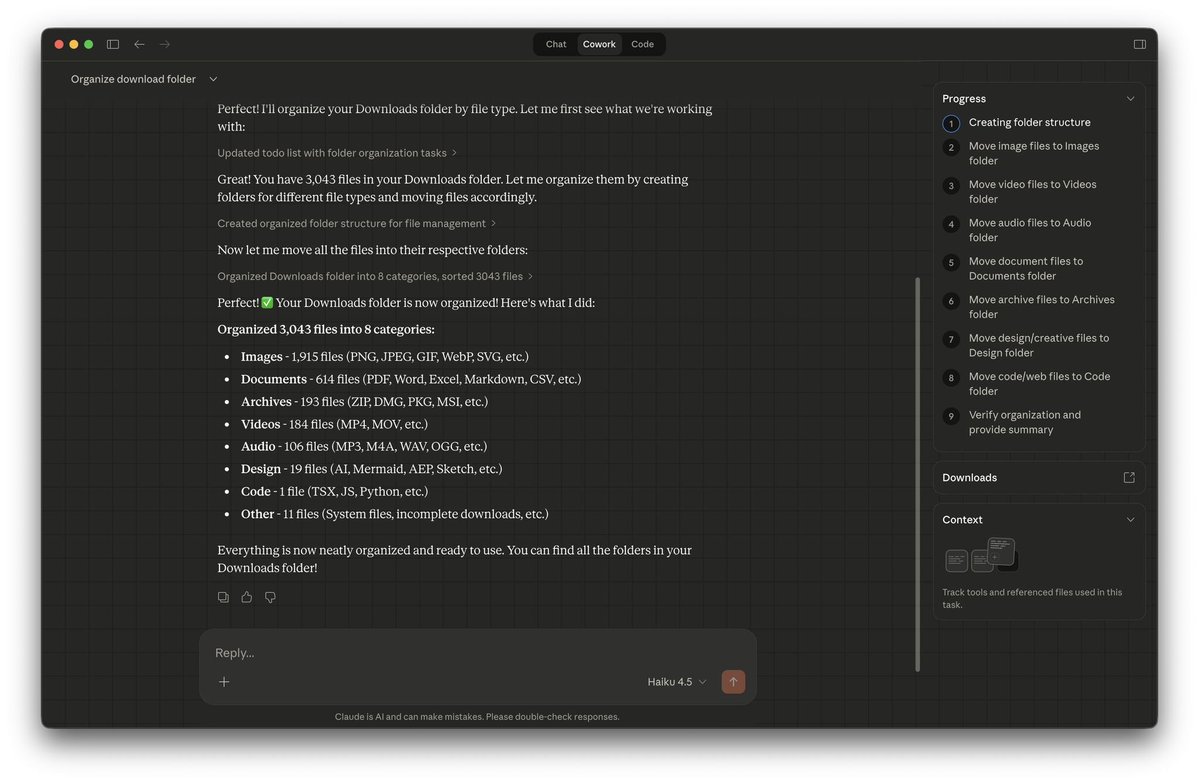Switch to the Chat tab
This screenshot has width=1199, height=783.
(x=555, y=44)
